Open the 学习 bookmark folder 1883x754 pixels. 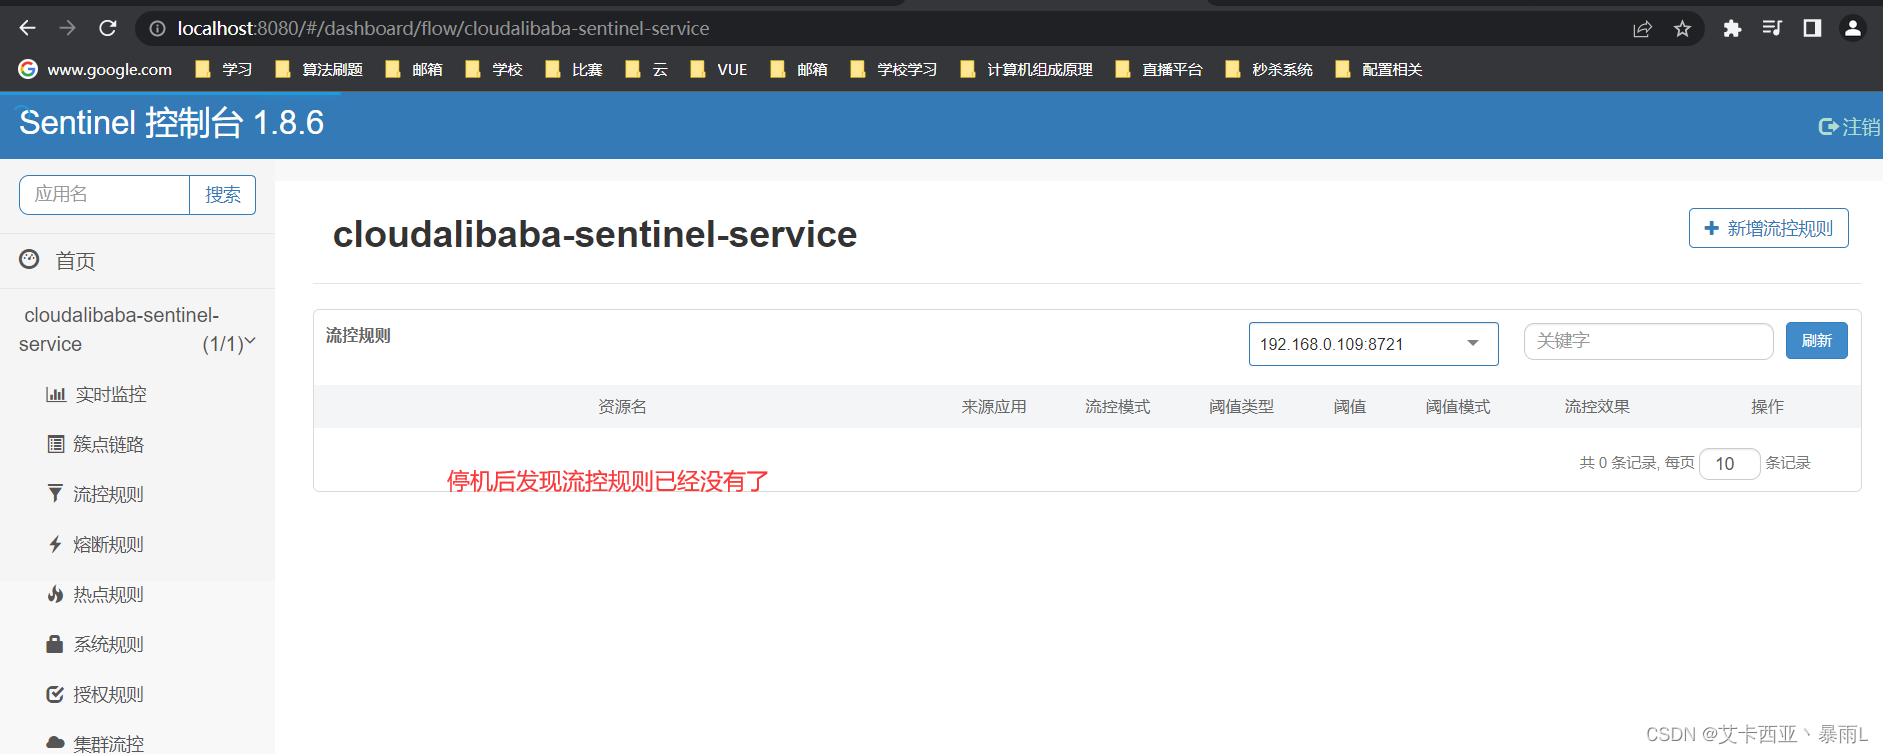[x=223, y=69]
